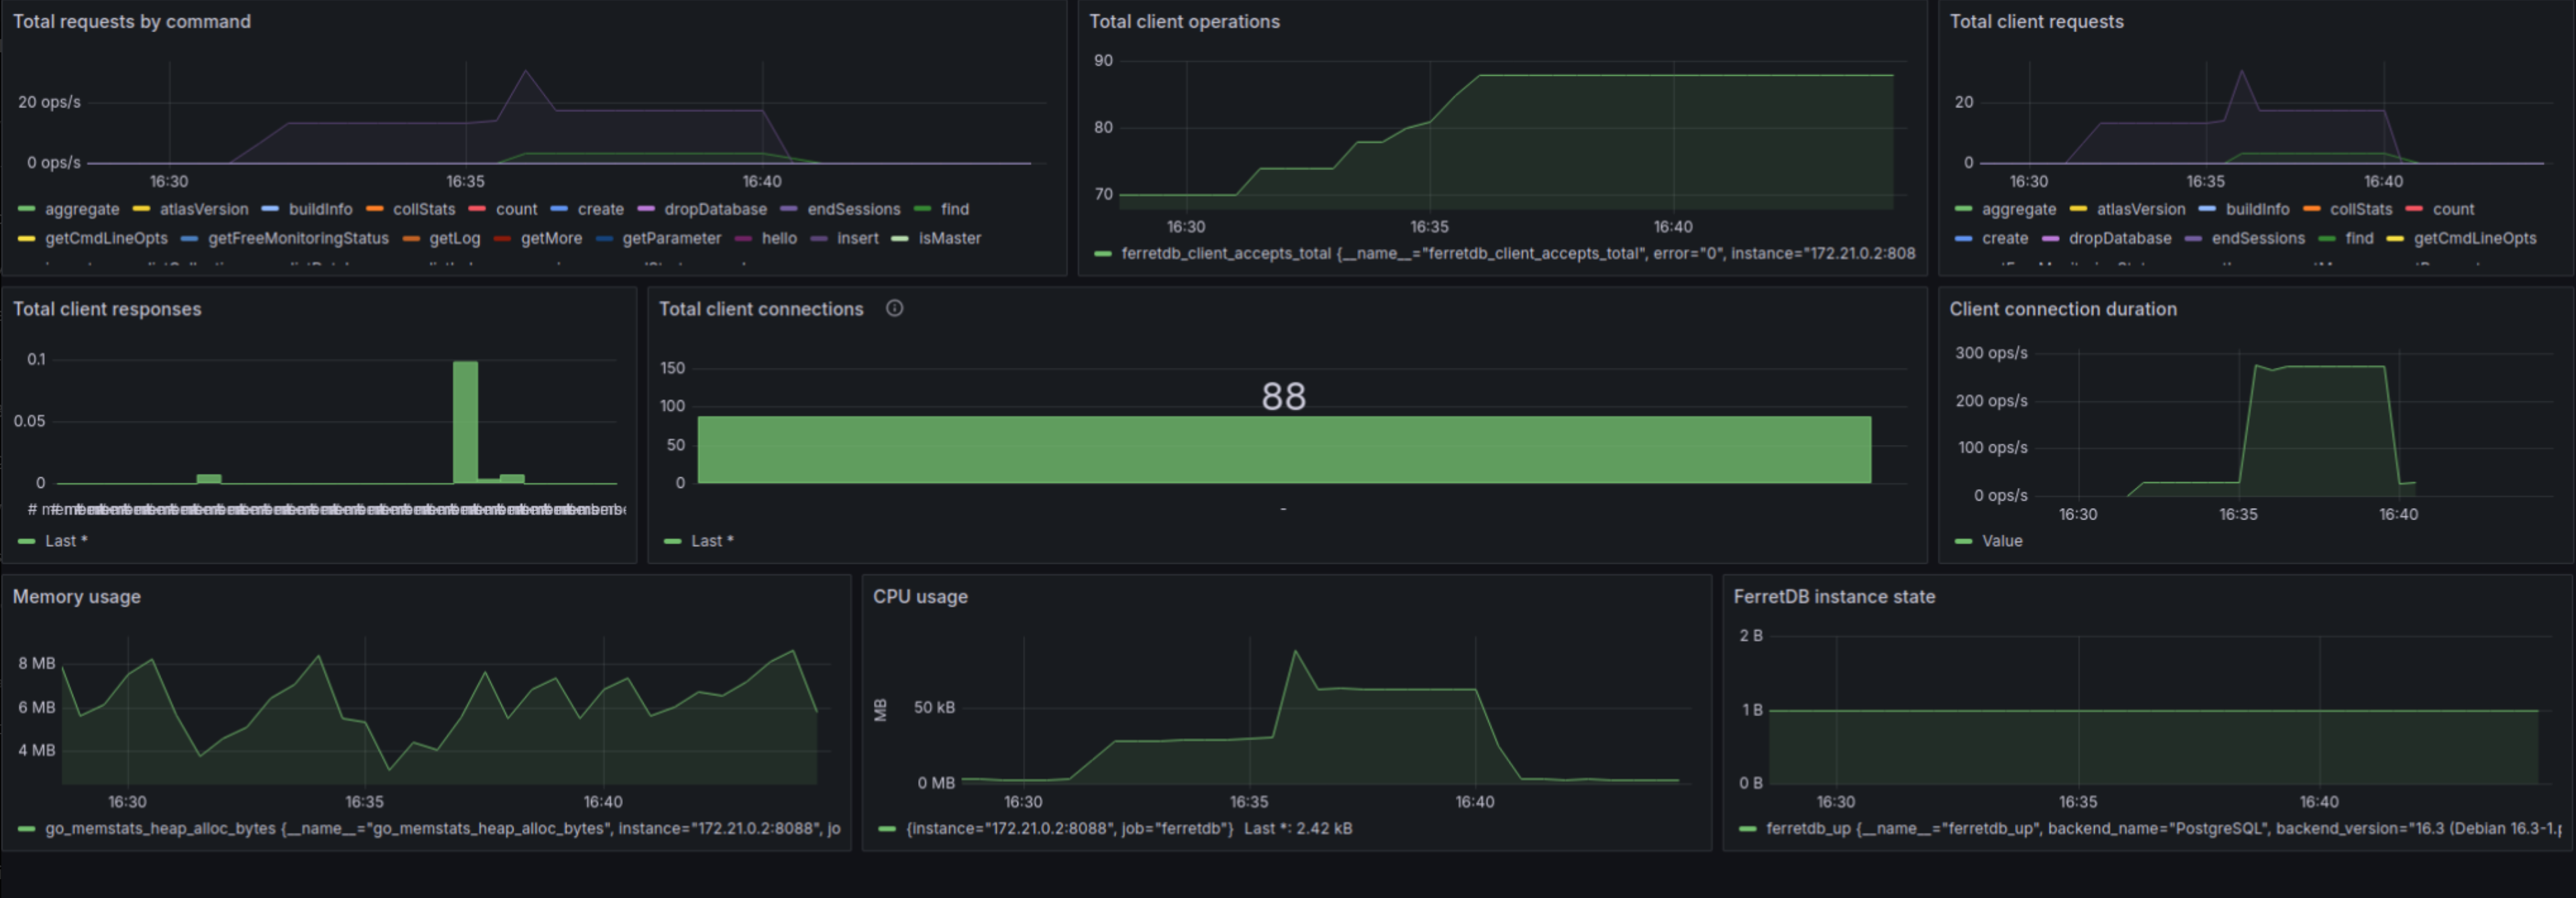Image resolution: width=2576 pixels, height=898 pixels.
Task: Hide the aggregate series in Total client requests
Action: (x=2020, y=209)
